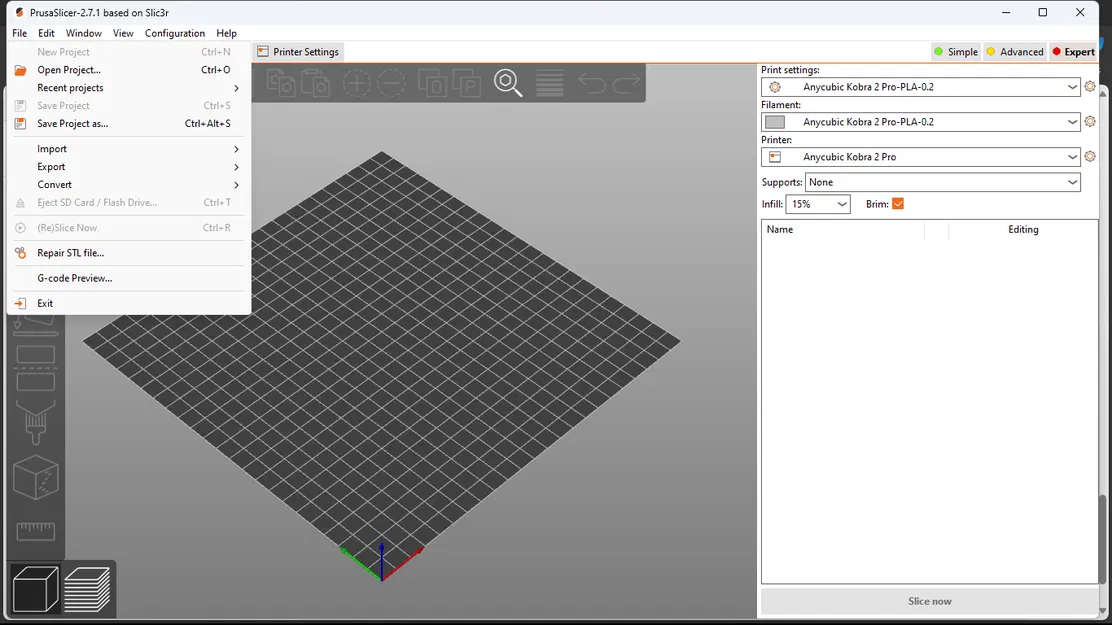
Task: Click the Split to objects icon
Action: coord(433,83)
